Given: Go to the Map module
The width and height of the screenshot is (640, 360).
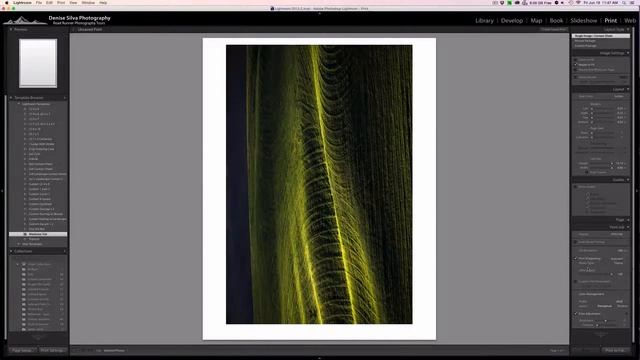Looking at the screenshot, I should tap(536, 20).
